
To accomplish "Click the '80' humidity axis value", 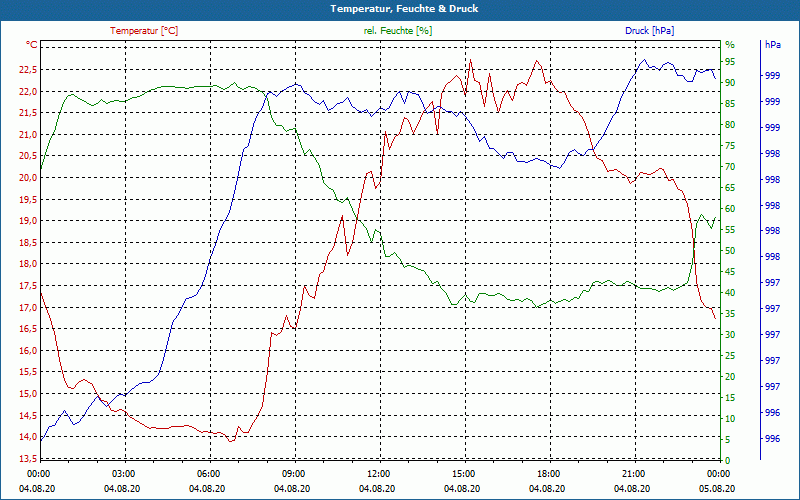I will pyautogui.click(x=730, y=125).
